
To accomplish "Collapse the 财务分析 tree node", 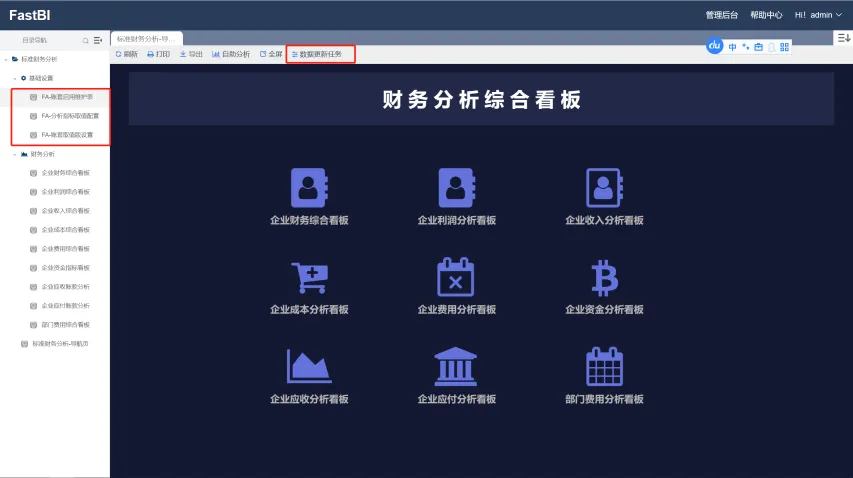I will click(x=15, y=154).
